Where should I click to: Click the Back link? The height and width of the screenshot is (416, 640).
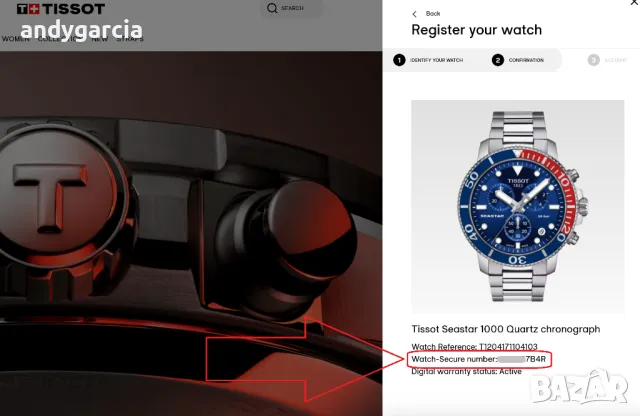433,14
